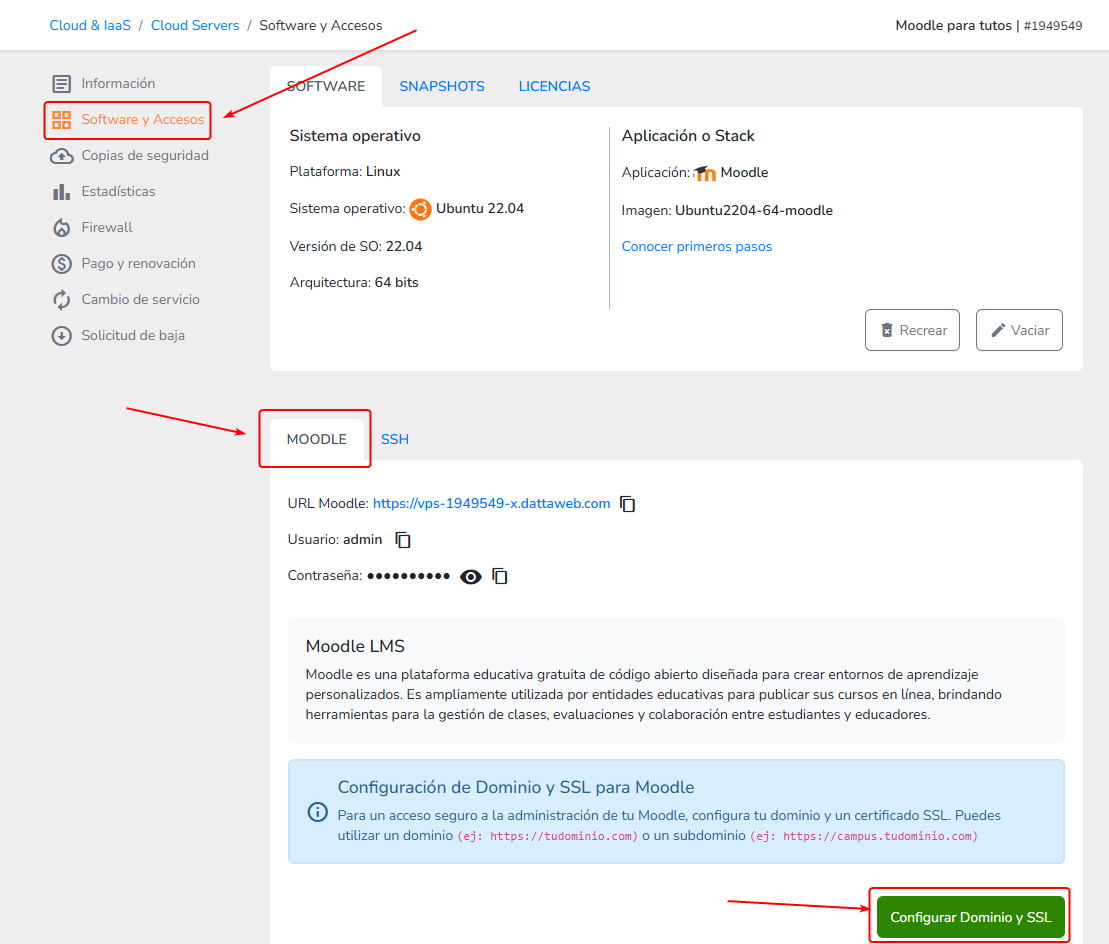Image resolution: width=1109 pixels, height=944 pixels.
Task: Select the MOODLE access tab
Action: tap(317, 439)
